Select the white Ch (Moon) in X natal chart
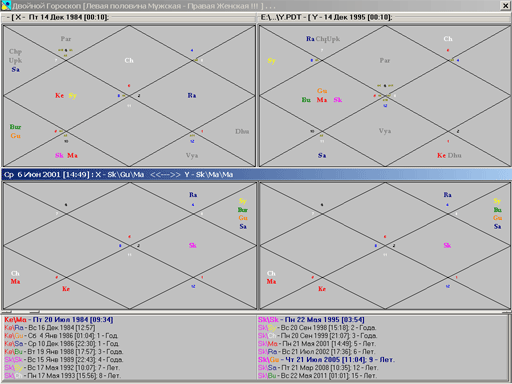Viewport: 512px width, 384px height. coord(129,60)
